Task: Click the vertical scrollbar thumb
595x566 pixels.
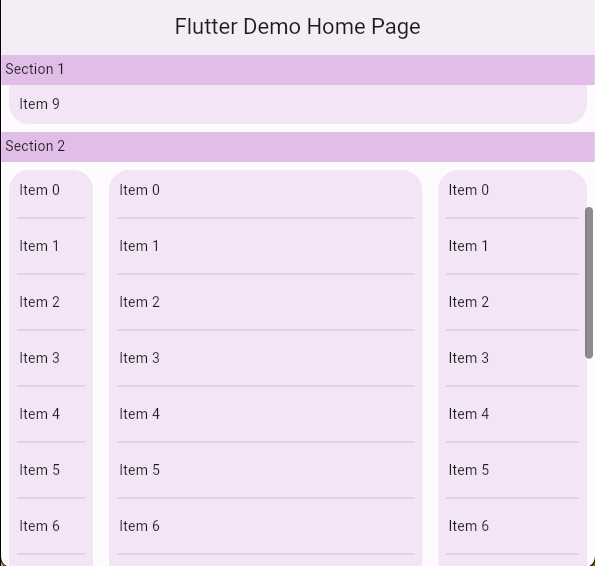Action: point(589,283)
